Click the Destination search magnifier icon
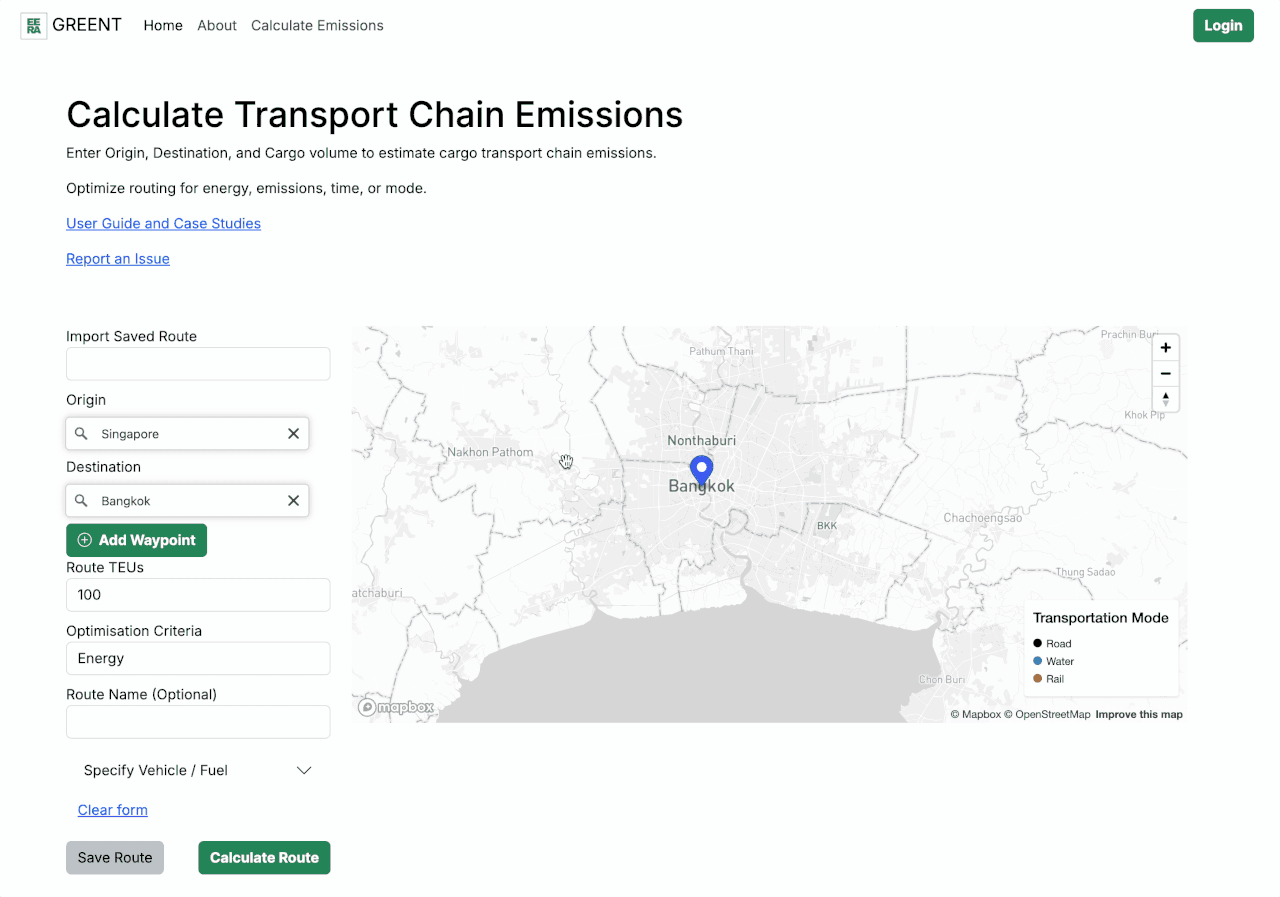This screenshot has height=897, width=1280. [82, 501]
